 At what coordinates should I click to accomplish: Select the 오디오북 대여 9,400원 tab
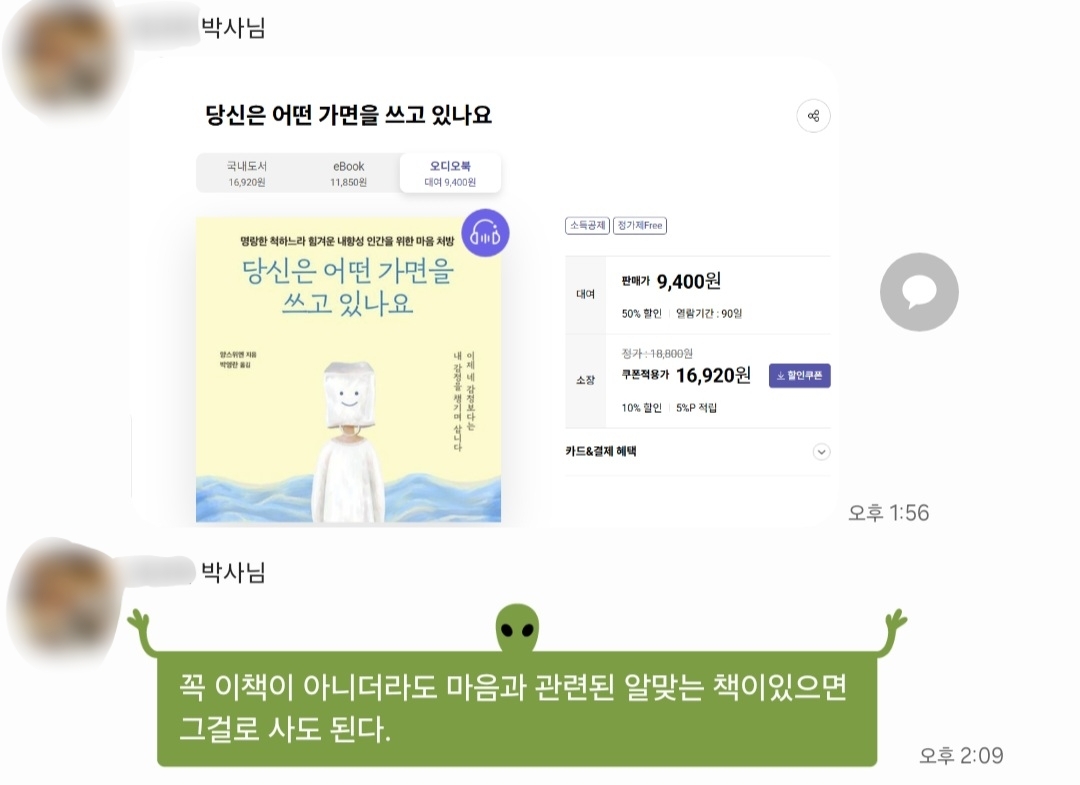[450, 174]
